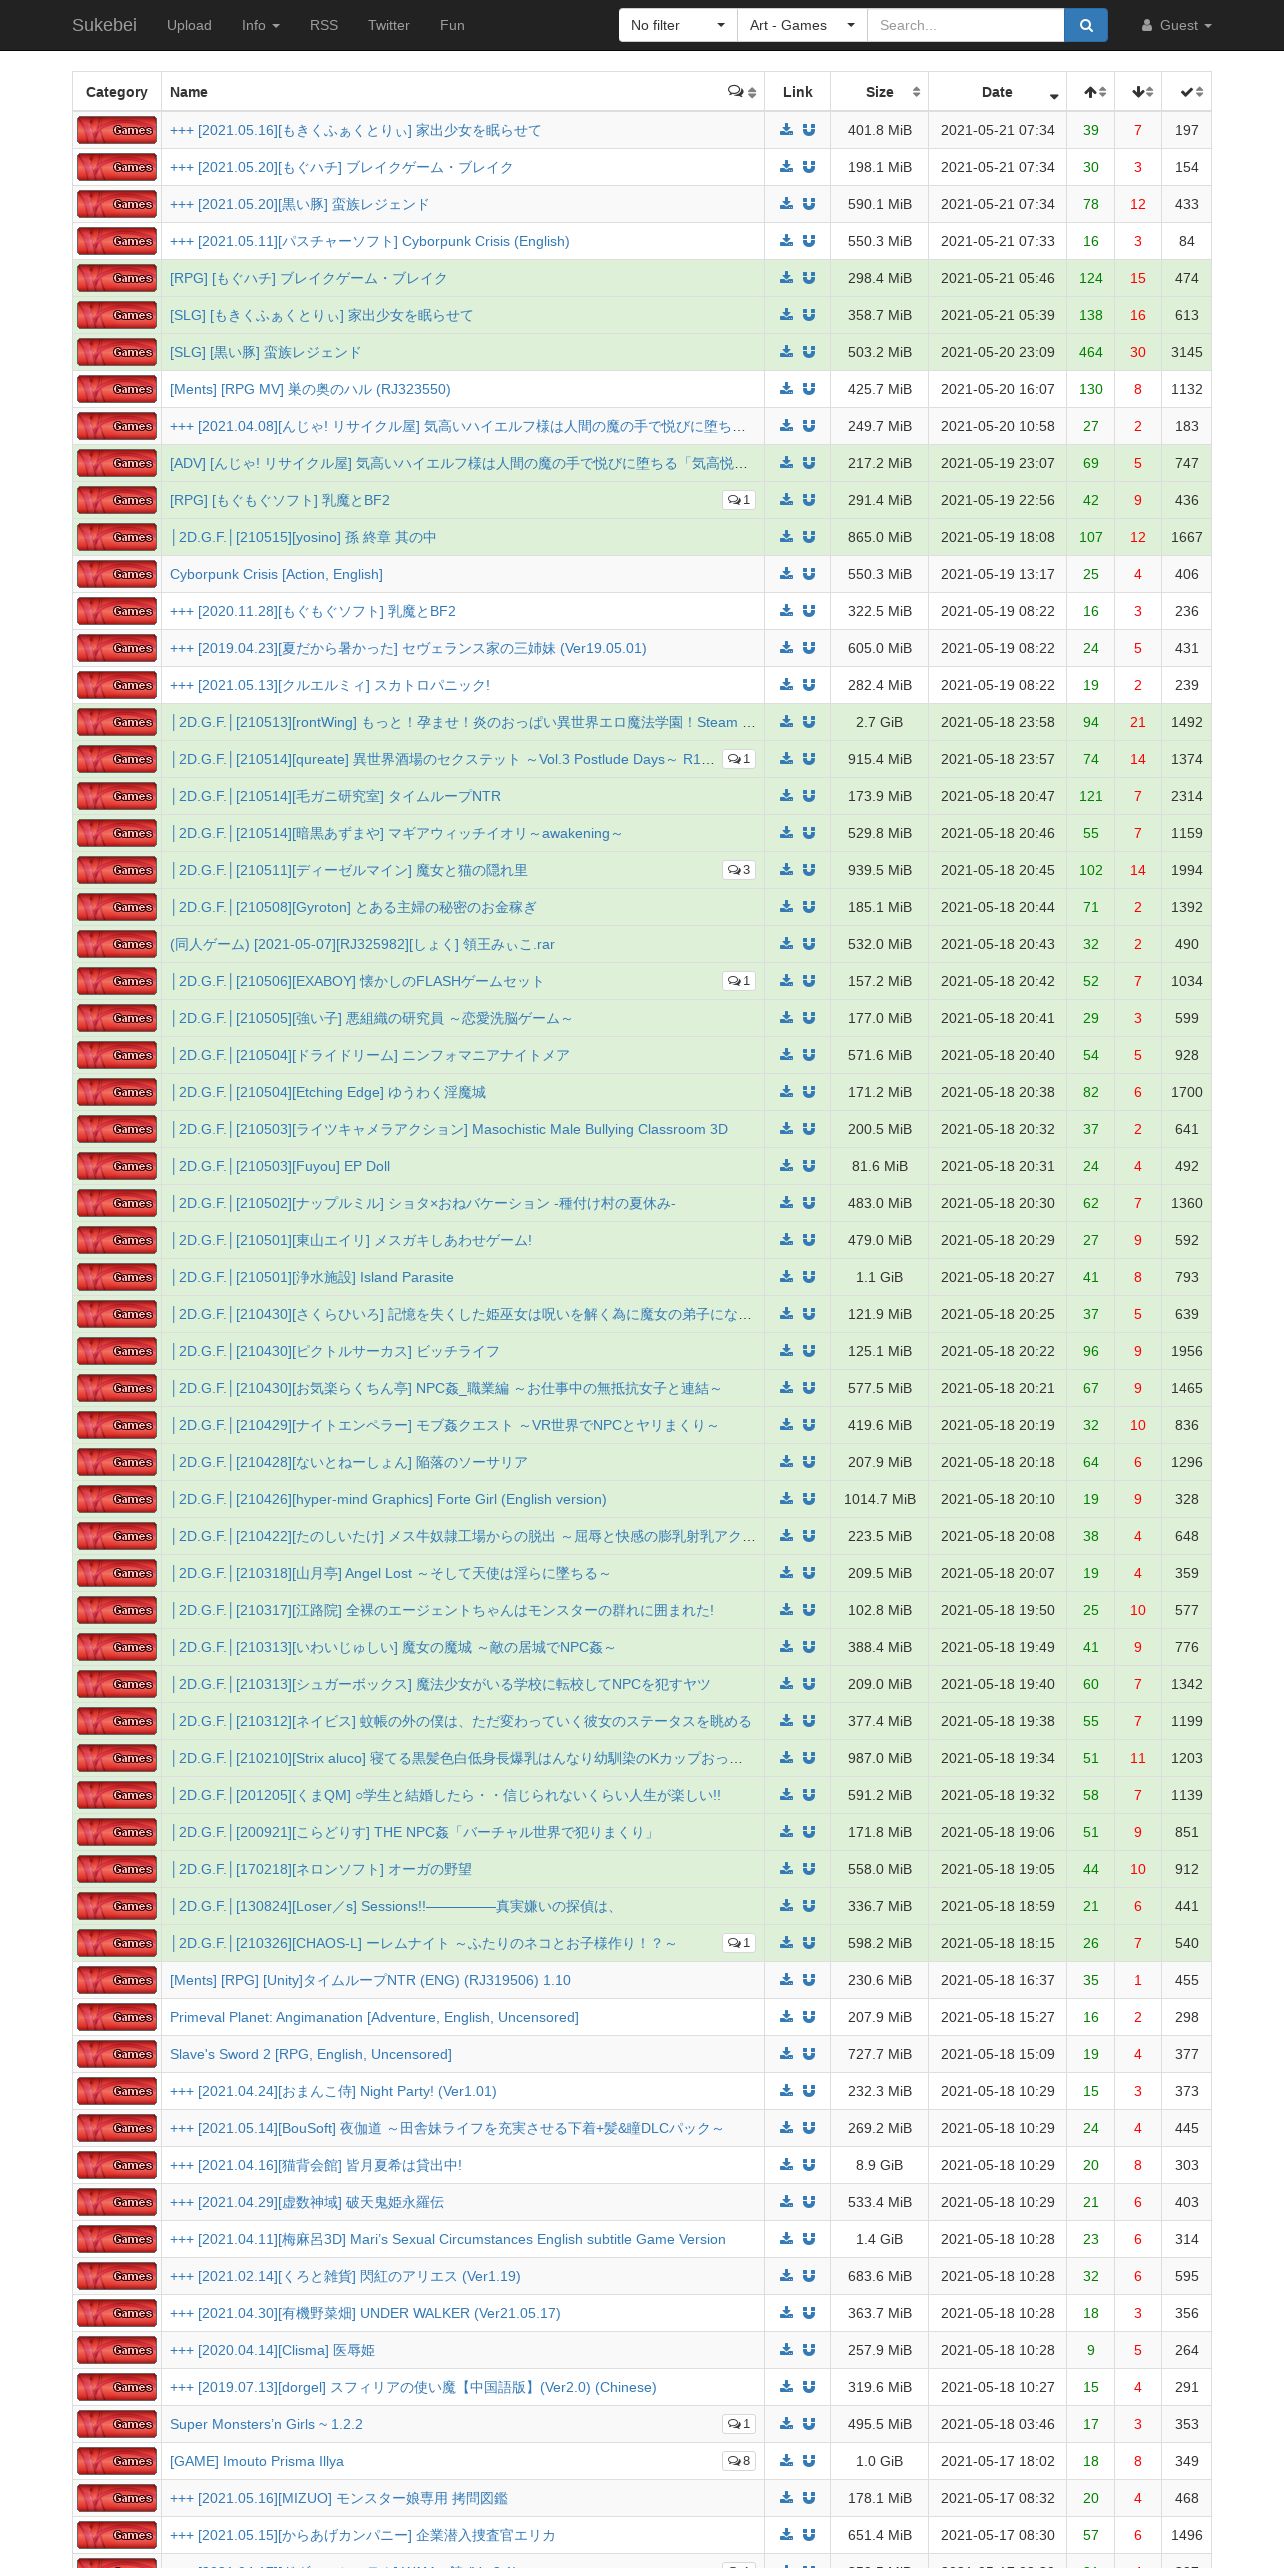Screen dimensions: 1284x2568
Task: Select the 2.7 GiB size cell
Action: click(x=879, y=722)
